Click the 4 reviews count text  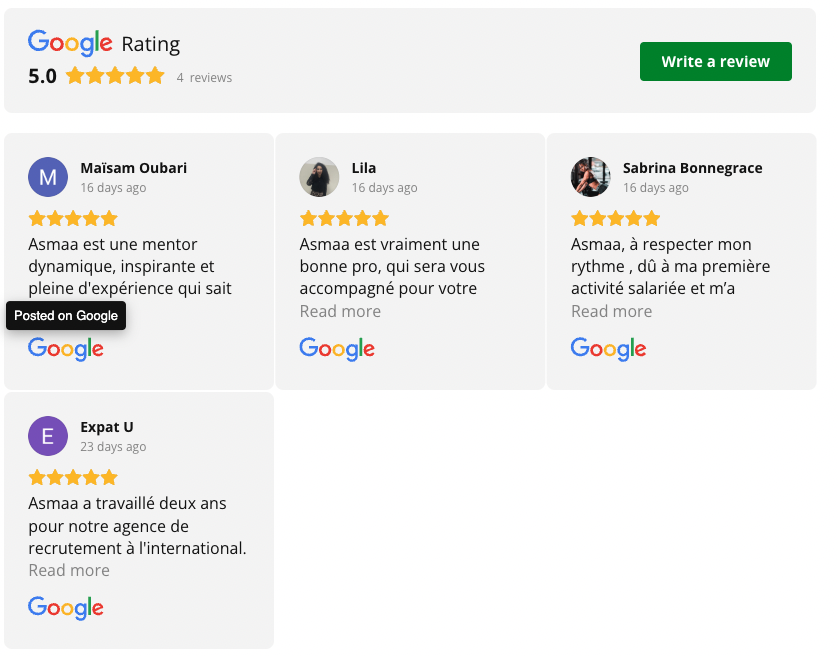(204, 77)
